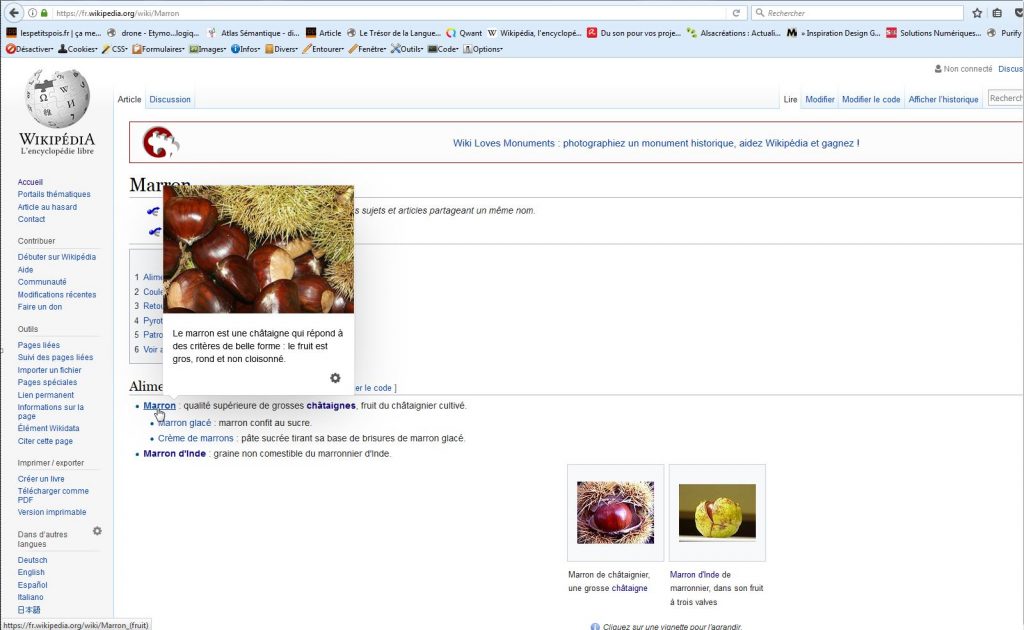
Task: Reload the page with the refresh icon
Action: tap(737, 13)
